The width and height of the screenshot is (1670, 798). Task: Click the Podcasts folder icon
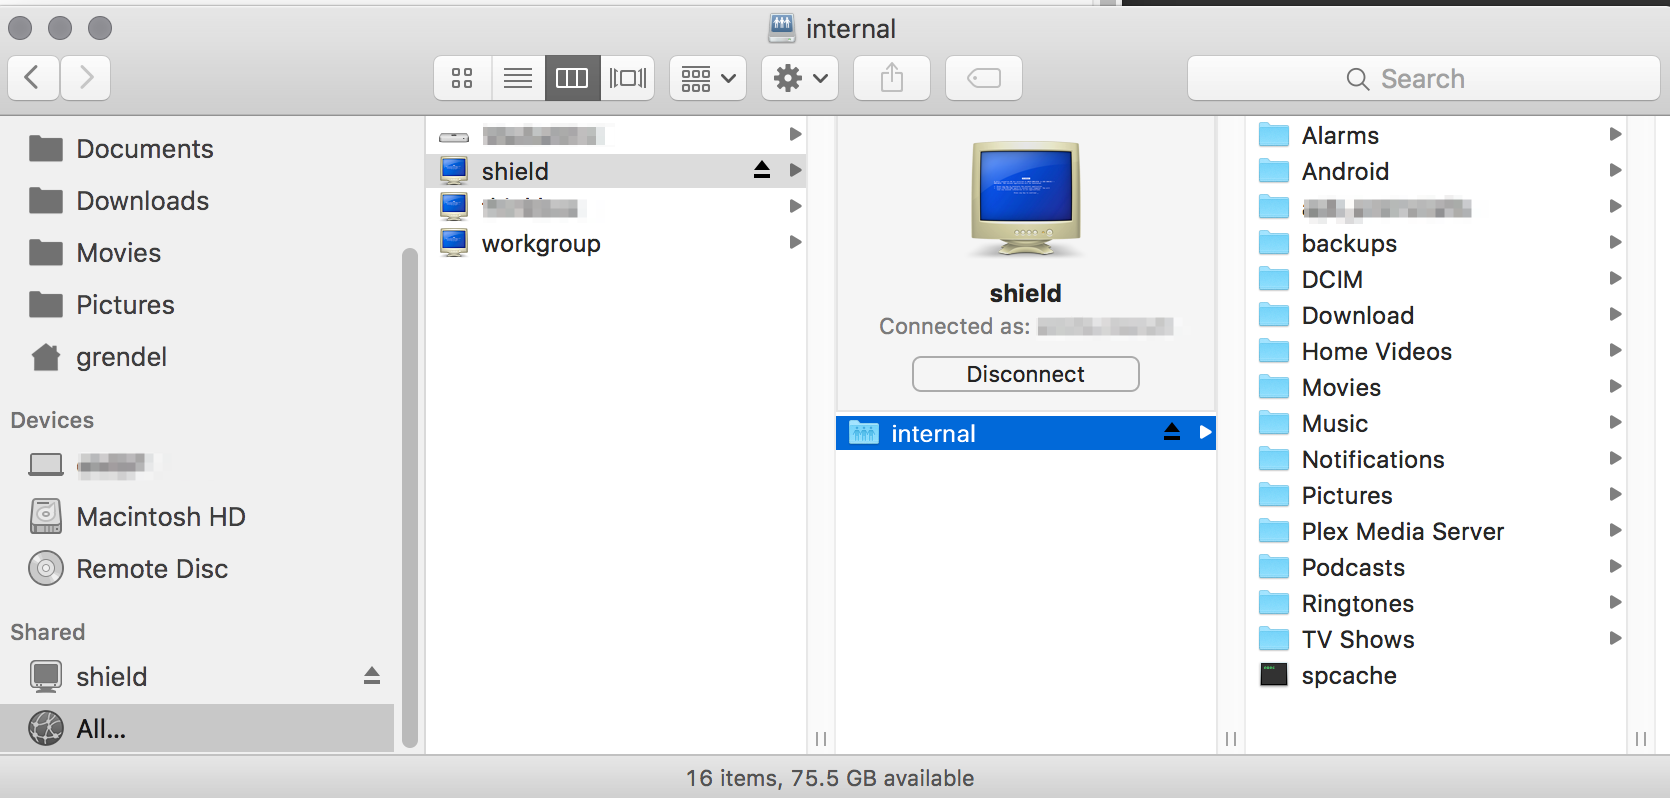coord(1274,567)
